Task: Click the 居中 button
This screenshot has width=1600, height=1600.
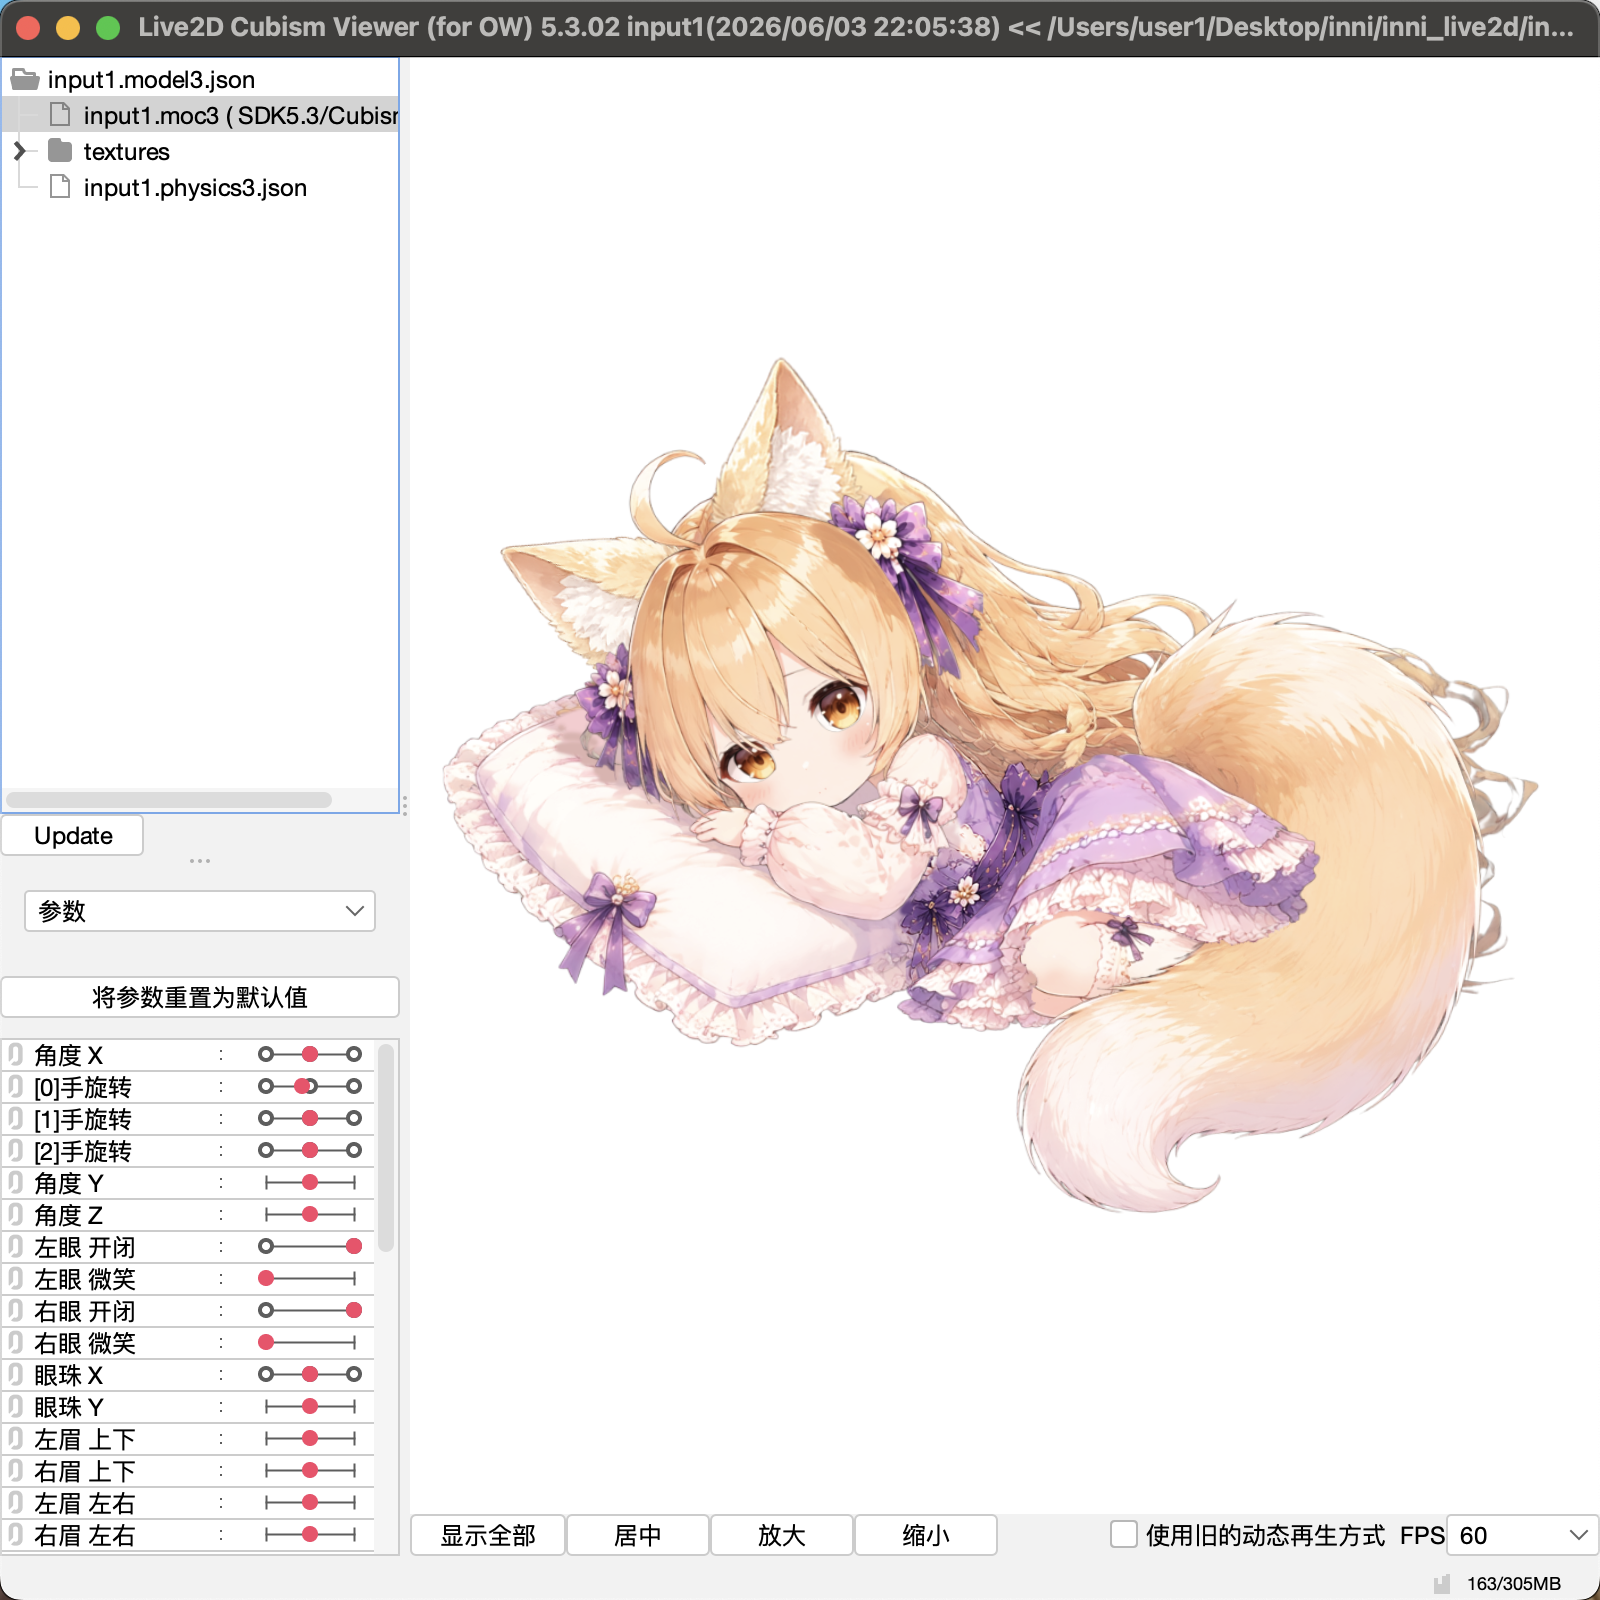Action: pyautogui.click(x=638, y=1535)
